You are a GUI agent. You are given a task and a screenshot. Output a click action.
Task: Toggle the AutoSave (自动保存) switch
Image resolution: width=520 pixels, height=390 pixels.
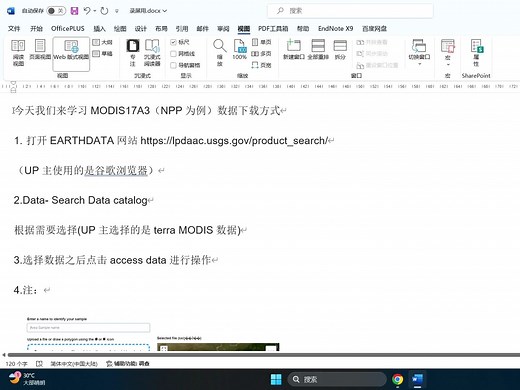pos(56,11)
